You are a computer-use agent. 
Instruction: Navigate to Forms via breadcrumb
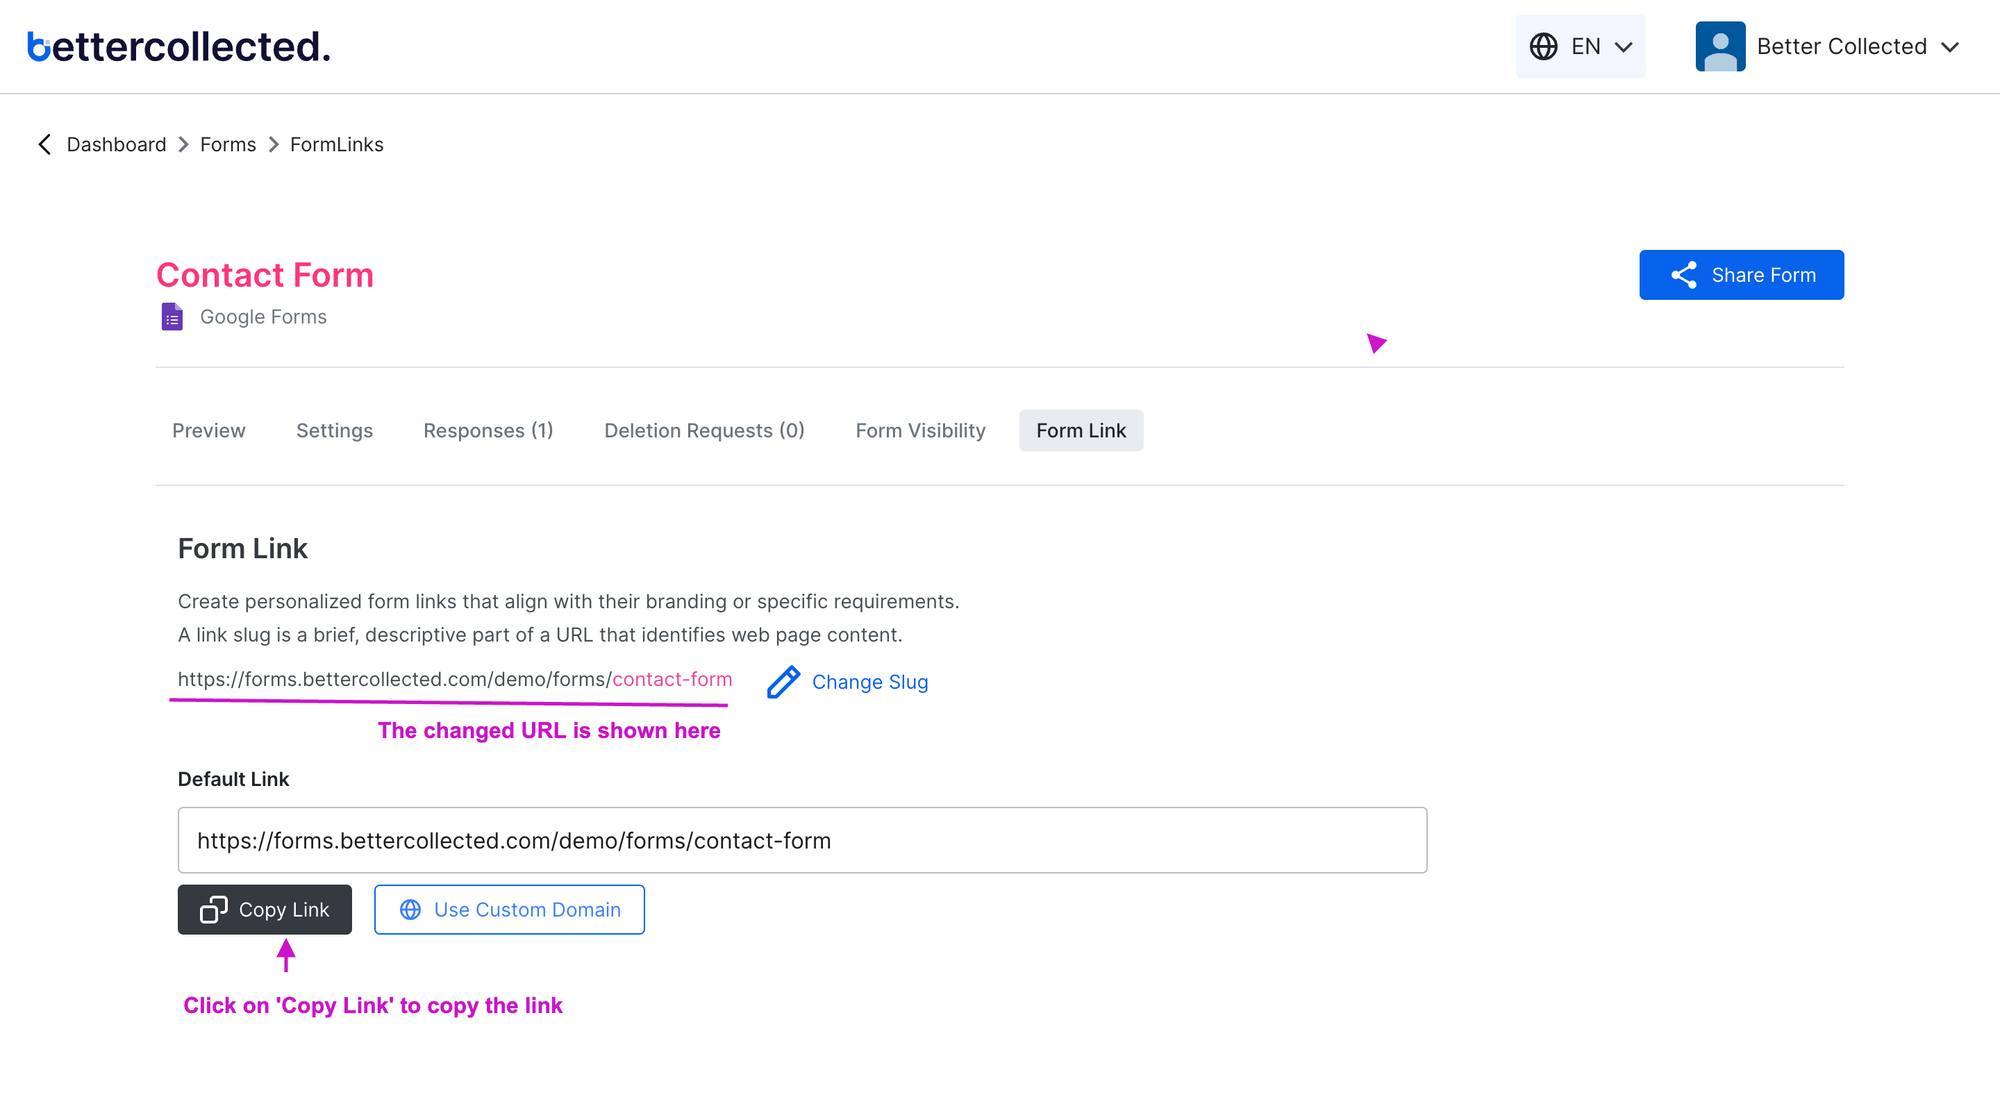coord(227,144)
